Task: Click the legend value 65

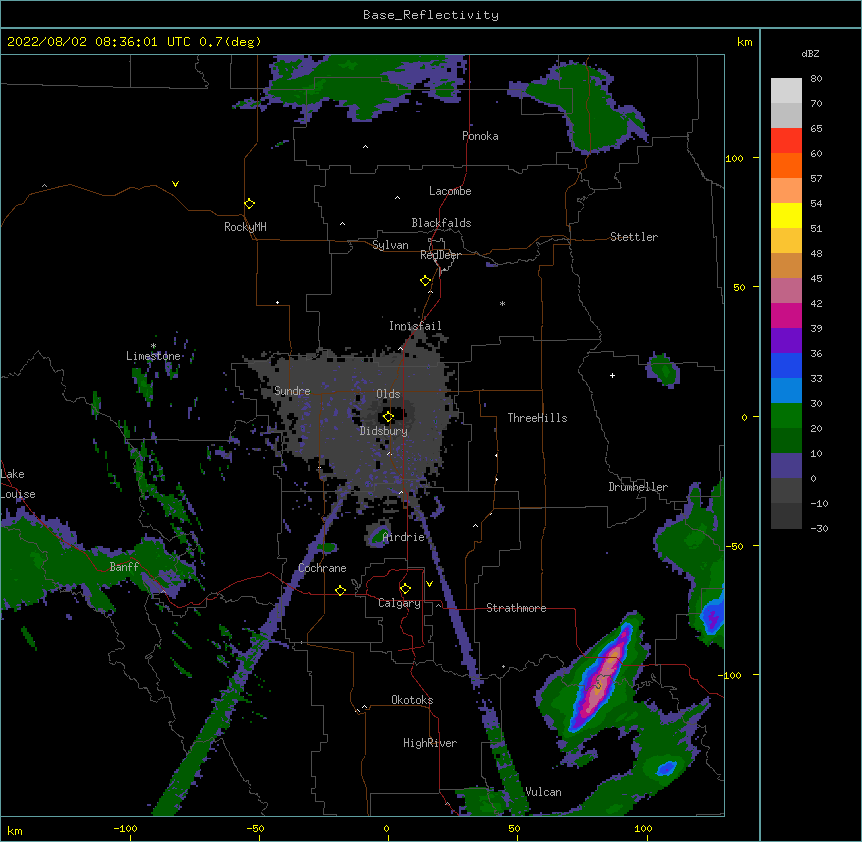Action: [x=816, y=128]
